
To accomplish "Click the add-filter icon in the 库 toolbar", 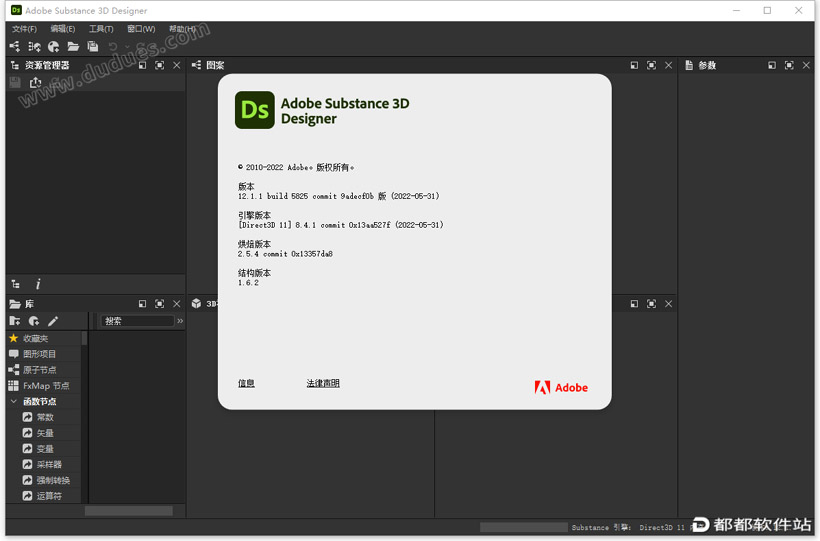I will click(x=34, y=321).
